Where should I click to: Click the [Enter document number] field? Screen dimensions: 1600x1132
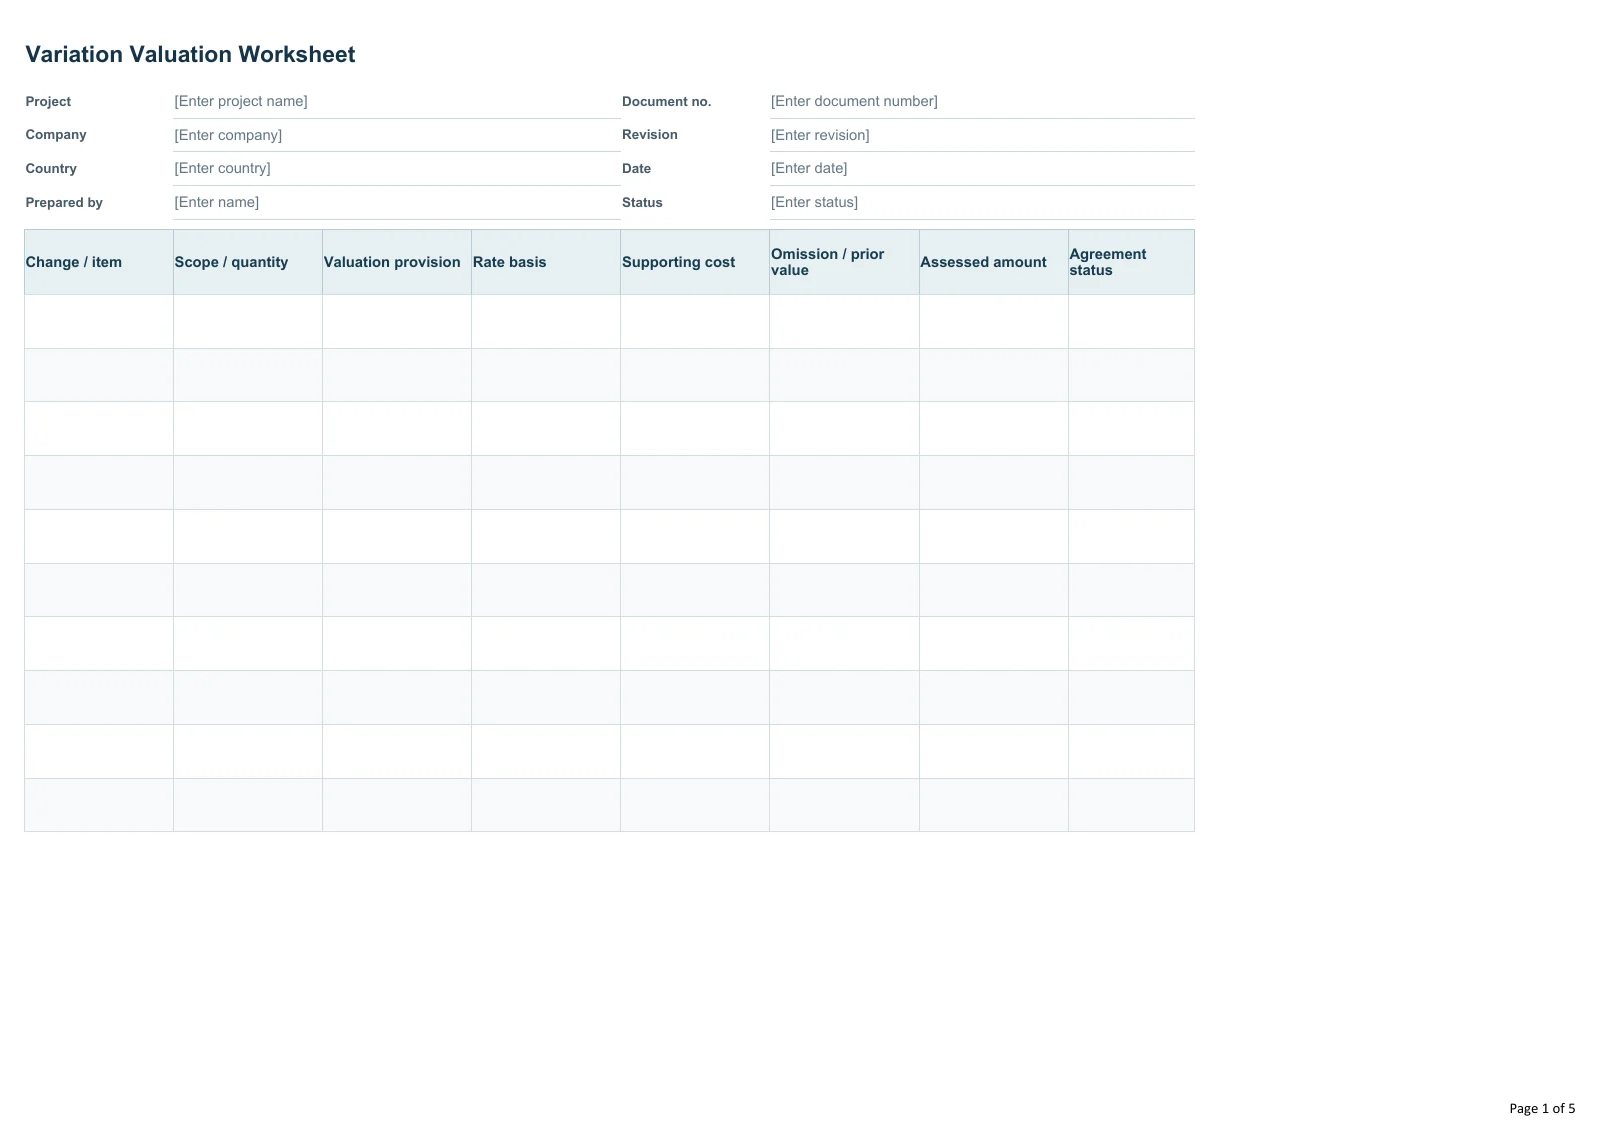coord(982,101)
